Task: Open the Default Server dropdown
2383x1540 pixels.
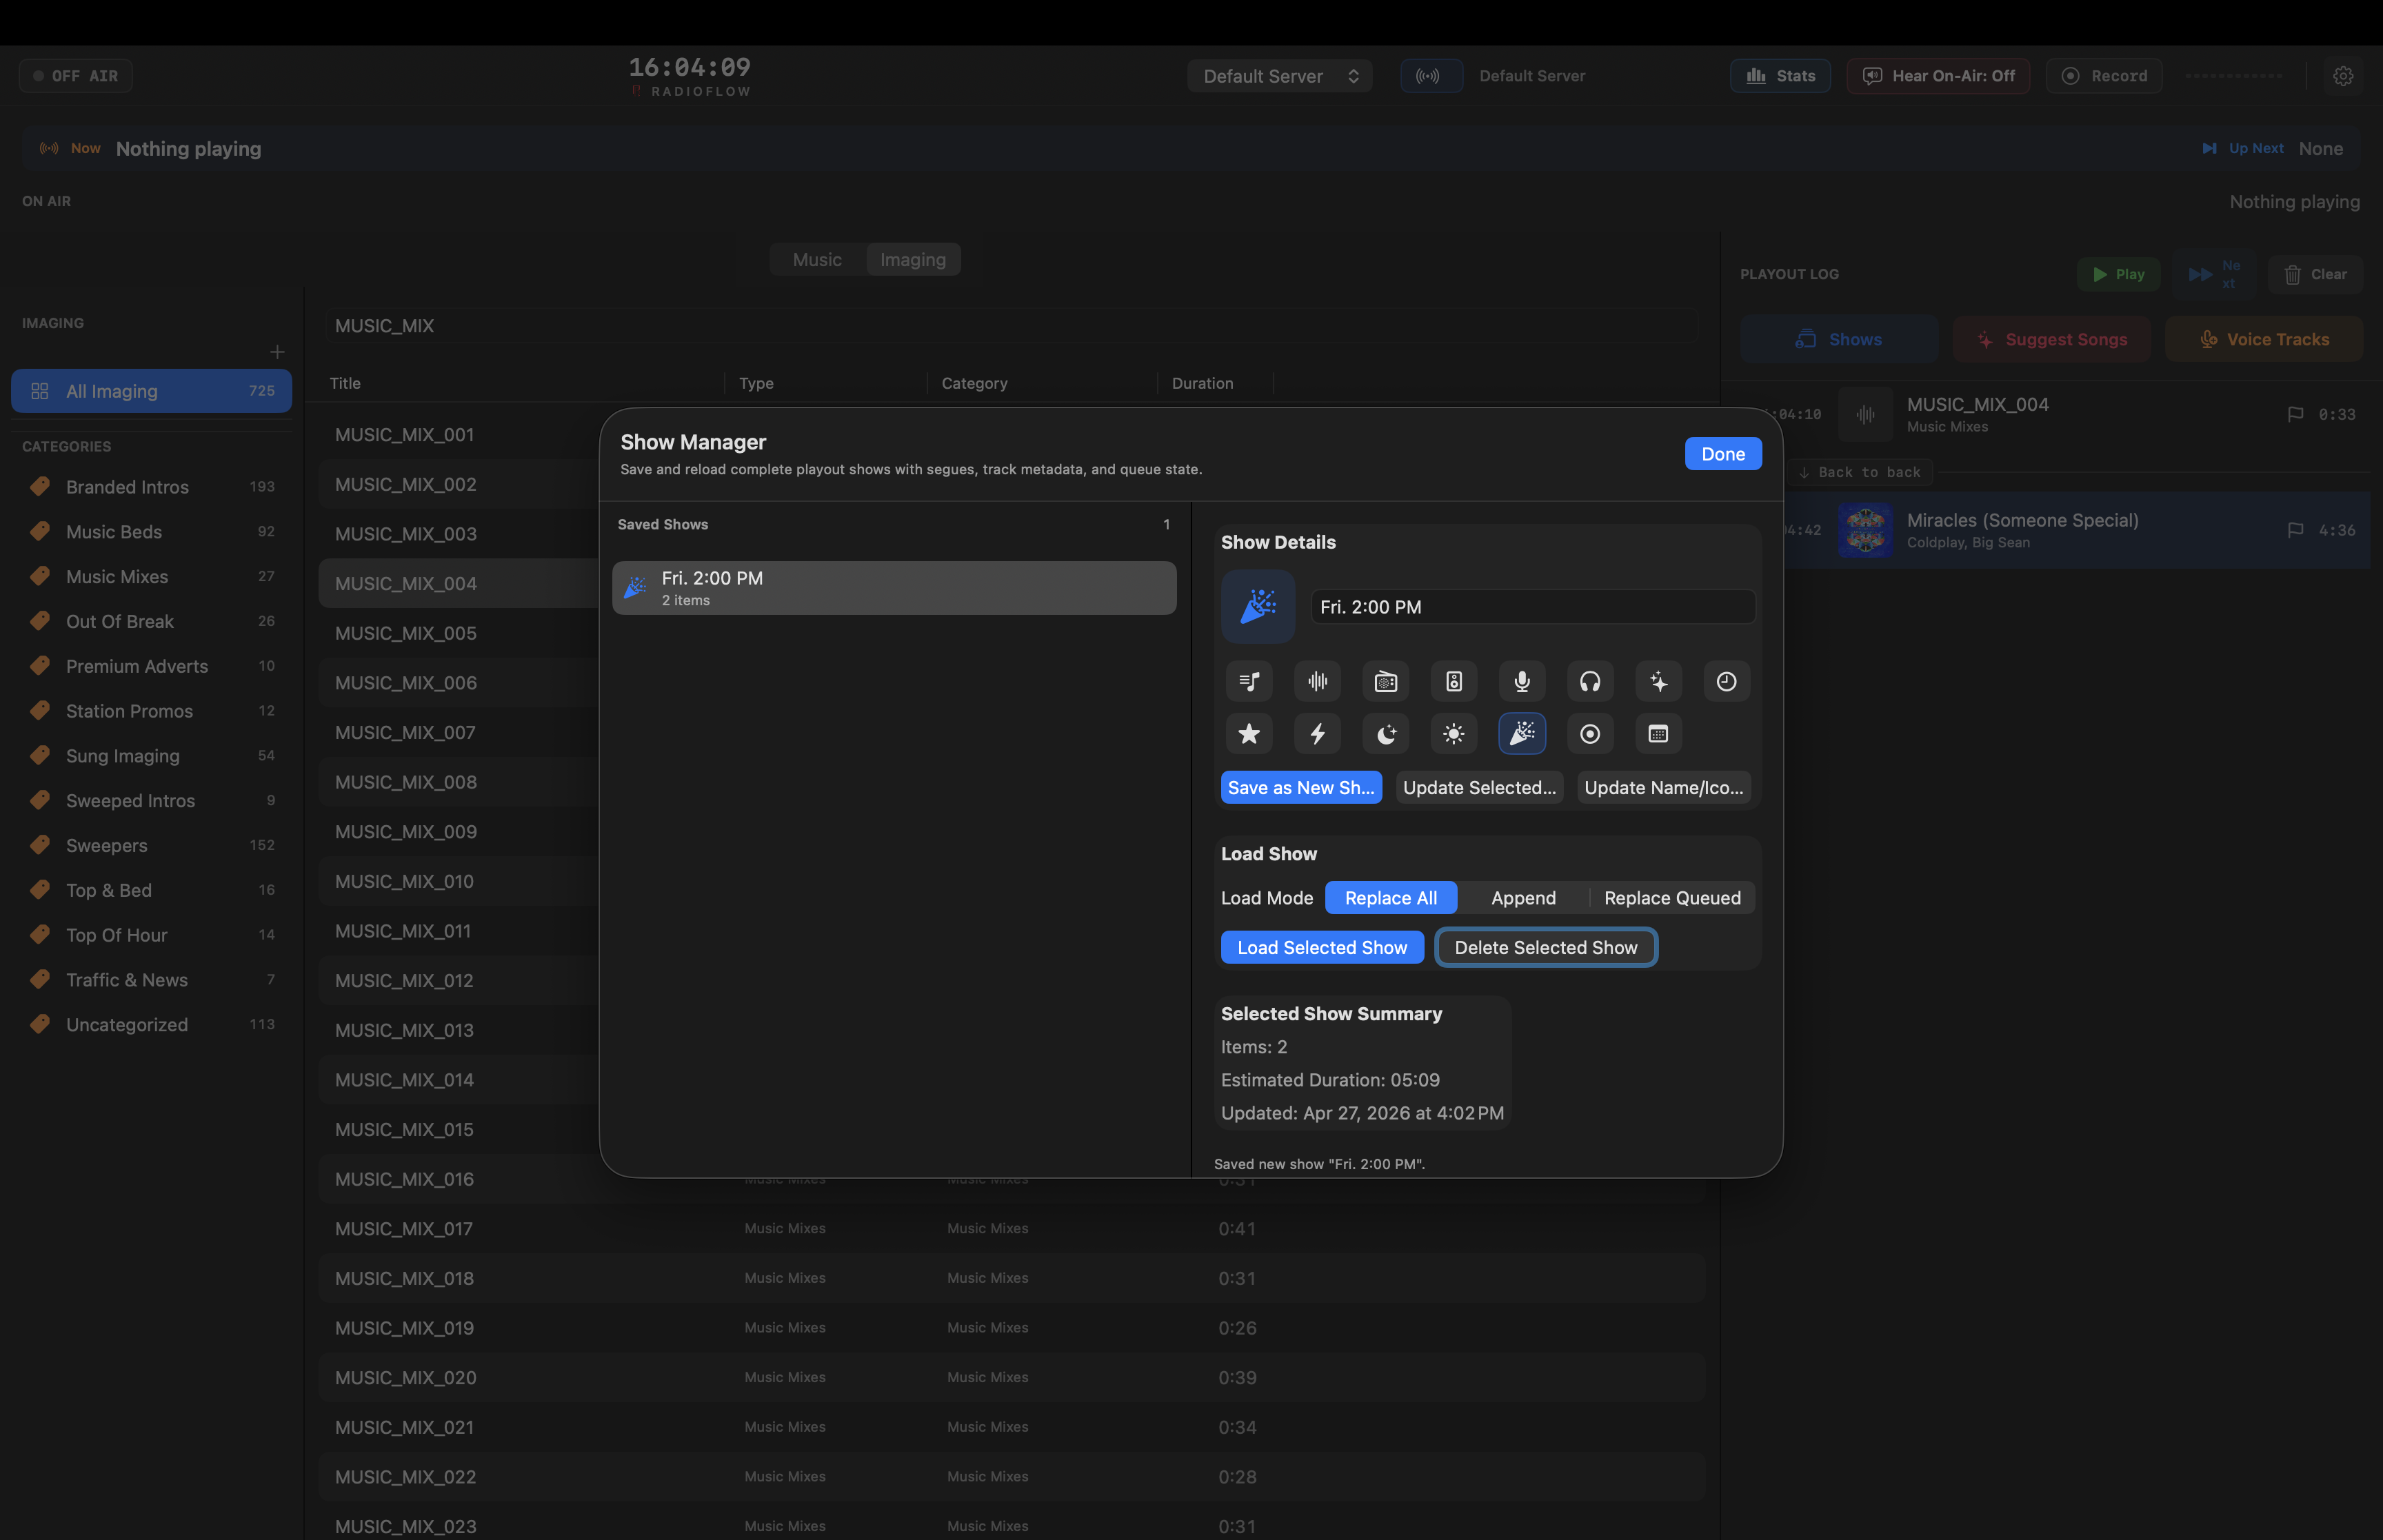Action: 1279,76
